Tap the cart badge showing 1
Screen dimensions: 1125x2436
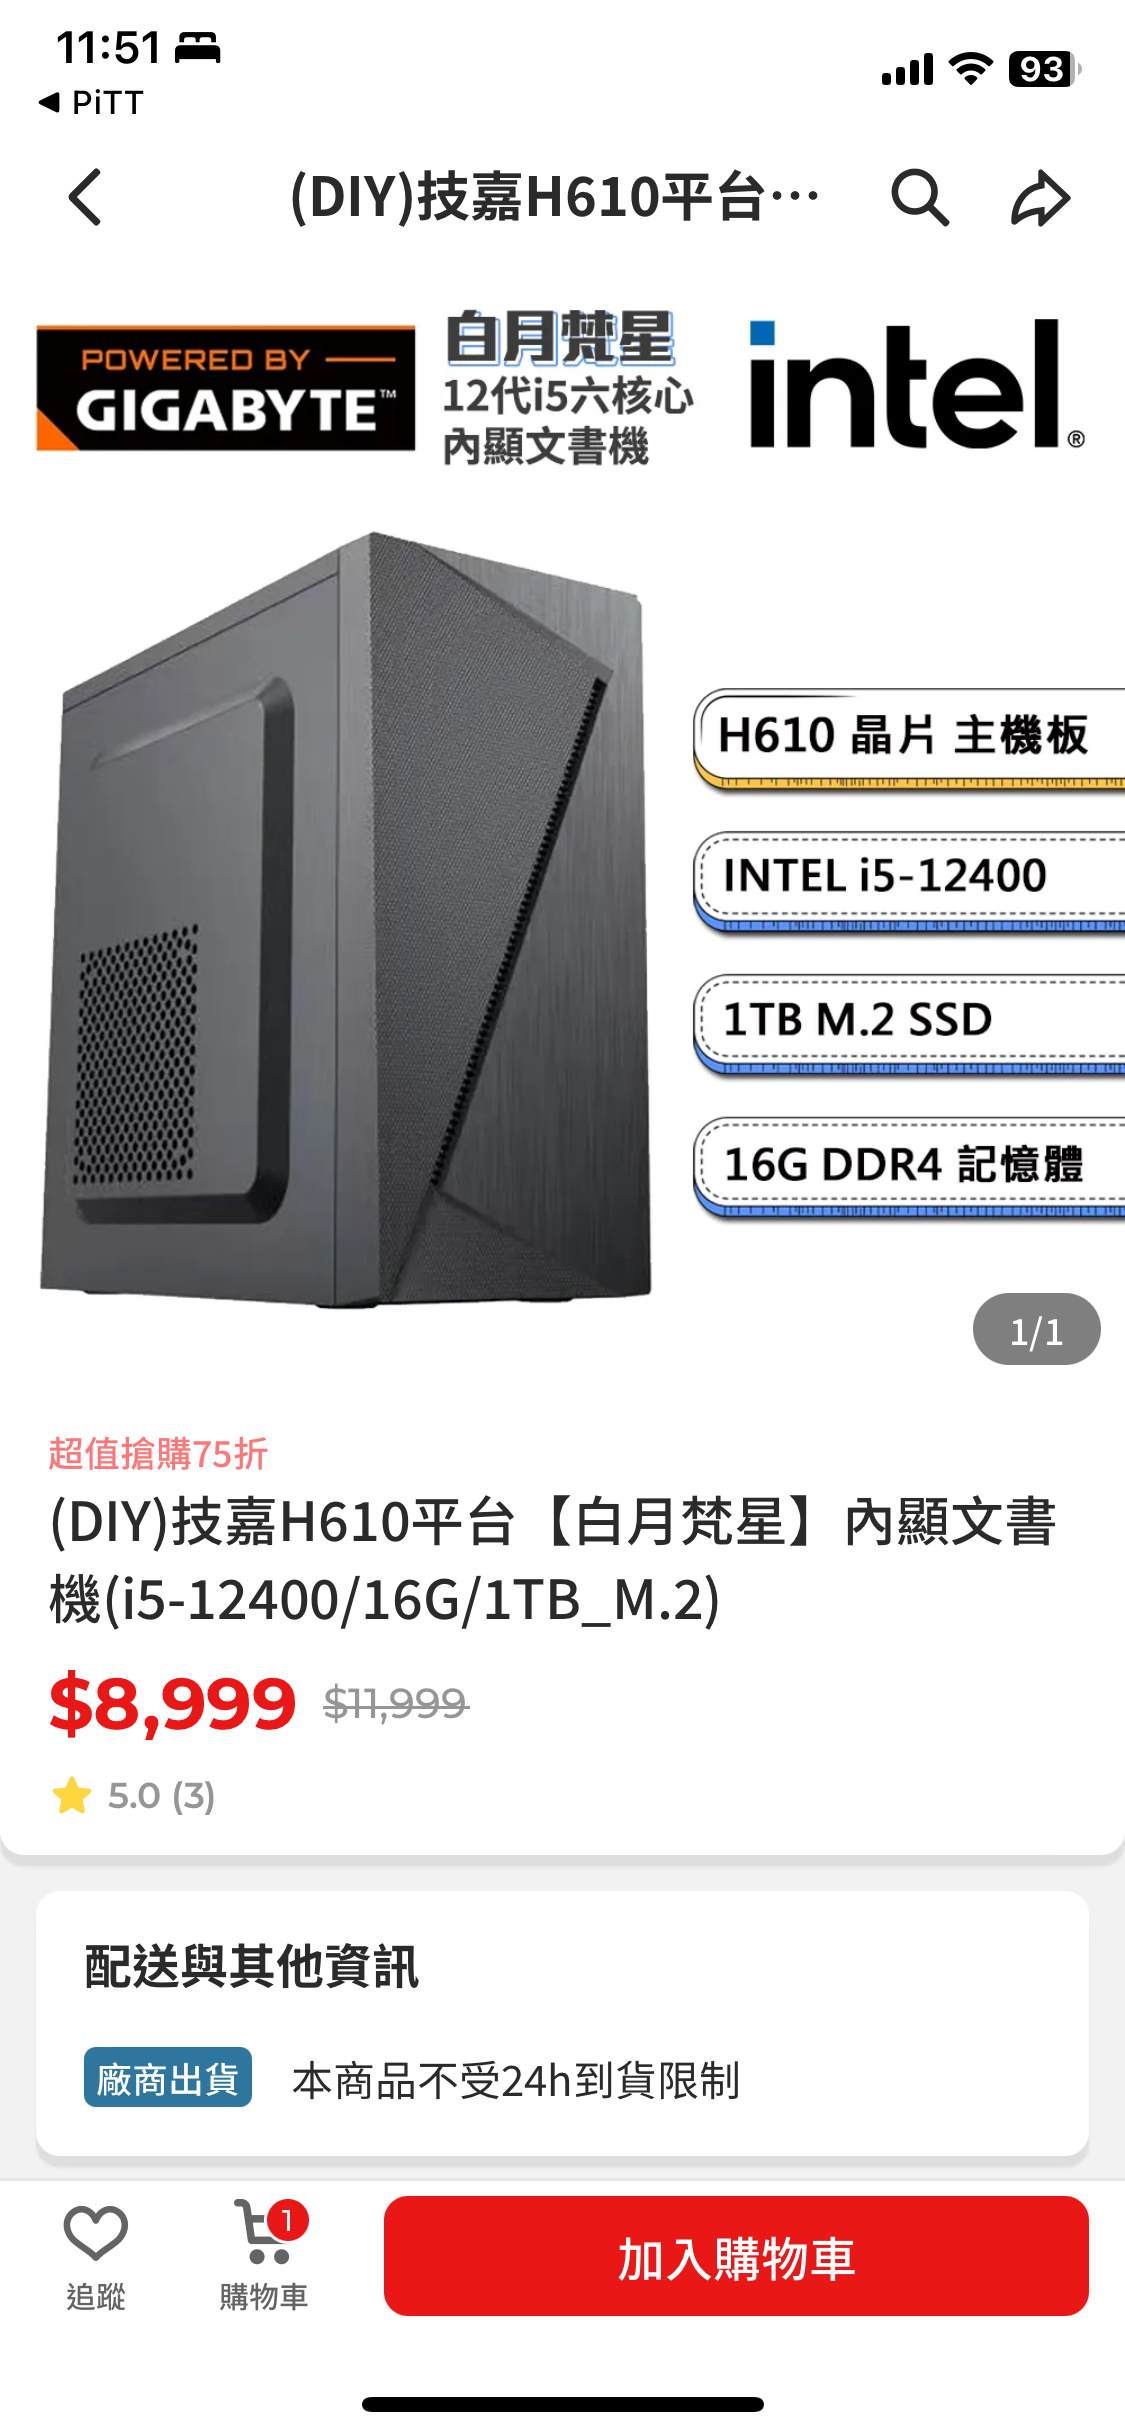point(287,2221)
